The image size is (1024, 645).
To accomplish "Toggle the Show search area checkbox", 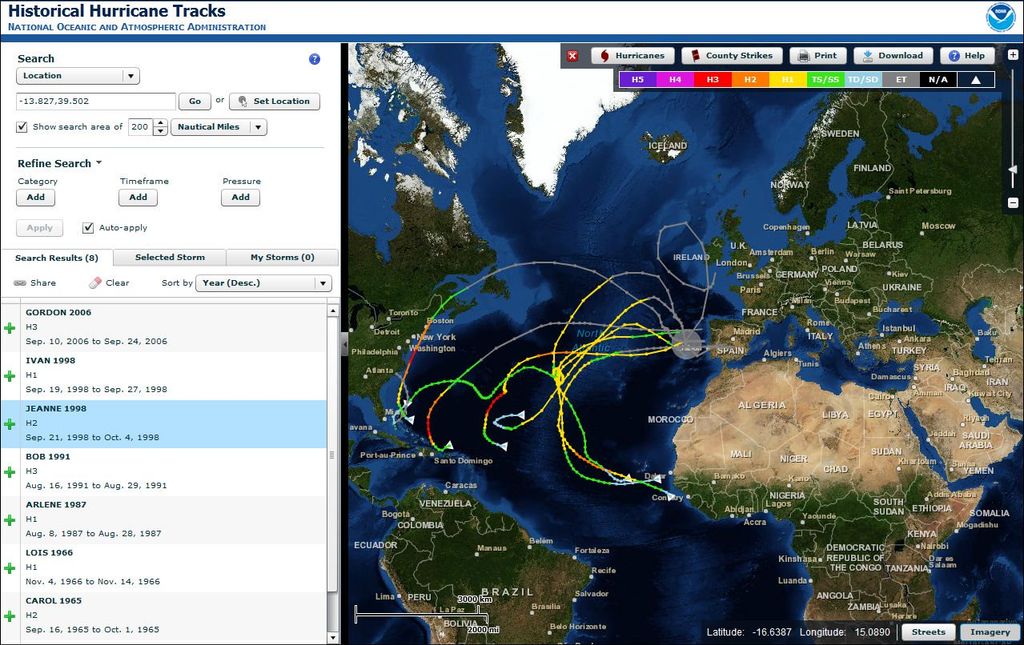I will click(x=22, y=127).
